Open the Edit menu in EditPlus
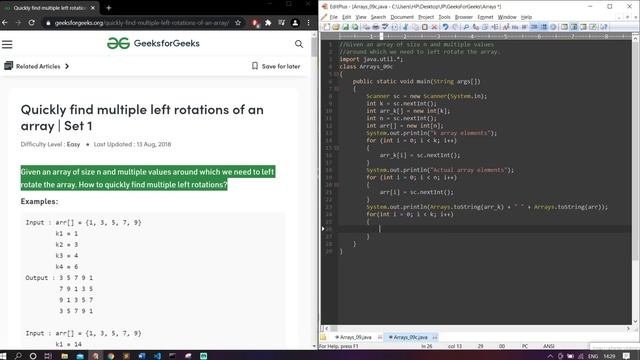The height and width of the screenshot is (360, 640). [x=346, y=17]
